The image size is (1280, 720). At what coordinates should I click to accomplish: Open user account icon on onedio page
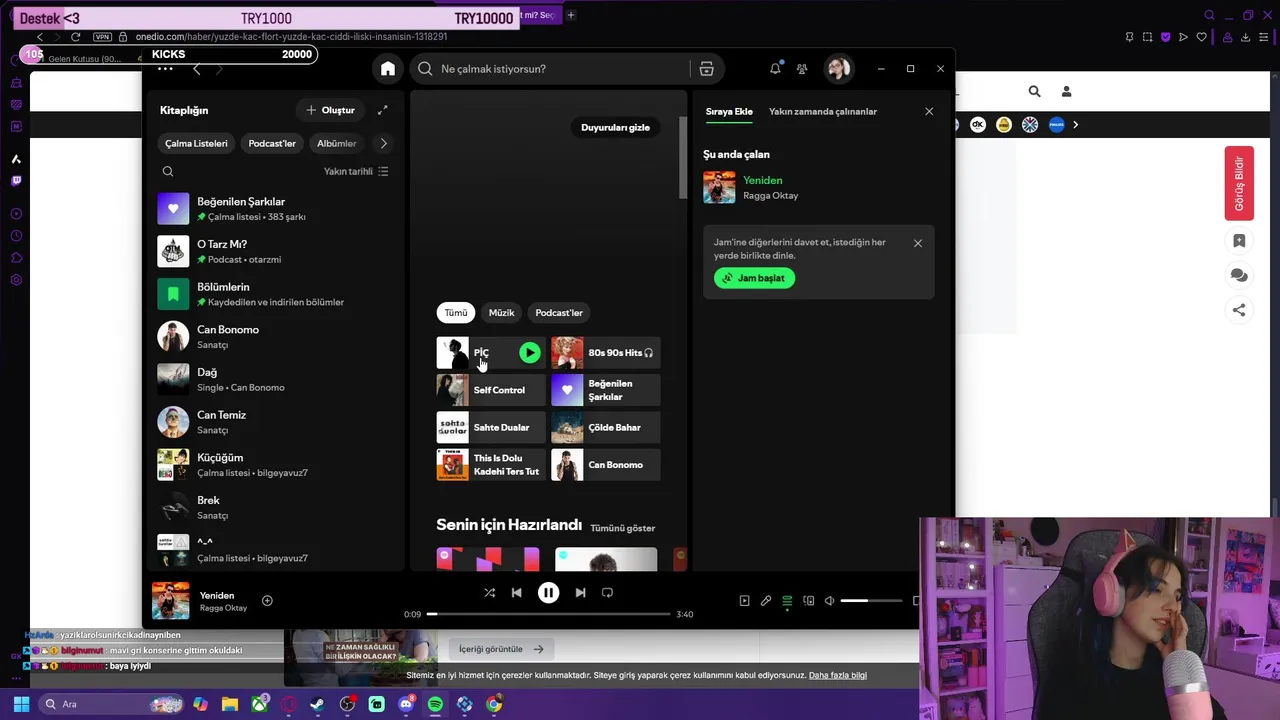[1066, 91]
